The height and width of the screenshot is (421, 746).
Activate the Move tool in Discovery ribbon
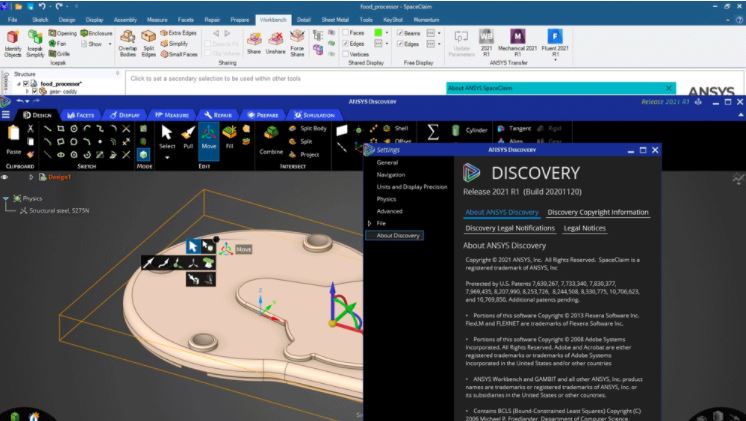[209, 137]
